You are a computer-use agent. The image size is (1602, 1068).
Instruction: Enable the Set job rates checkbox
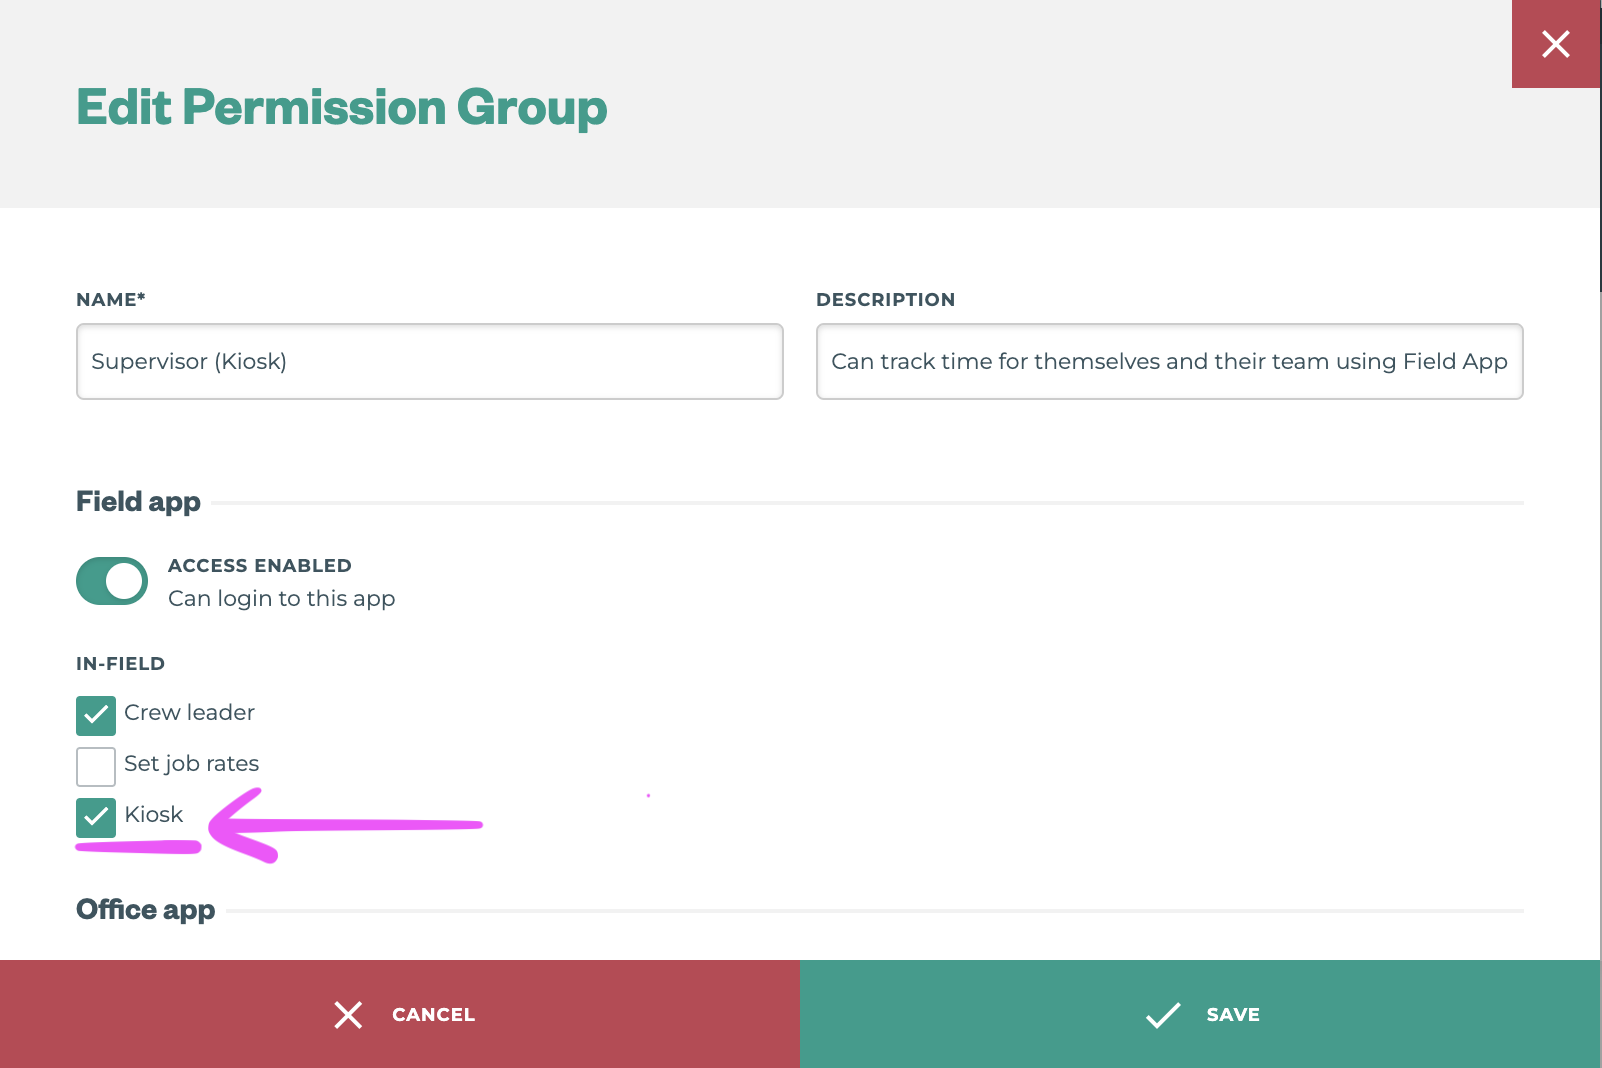point(96,766)
